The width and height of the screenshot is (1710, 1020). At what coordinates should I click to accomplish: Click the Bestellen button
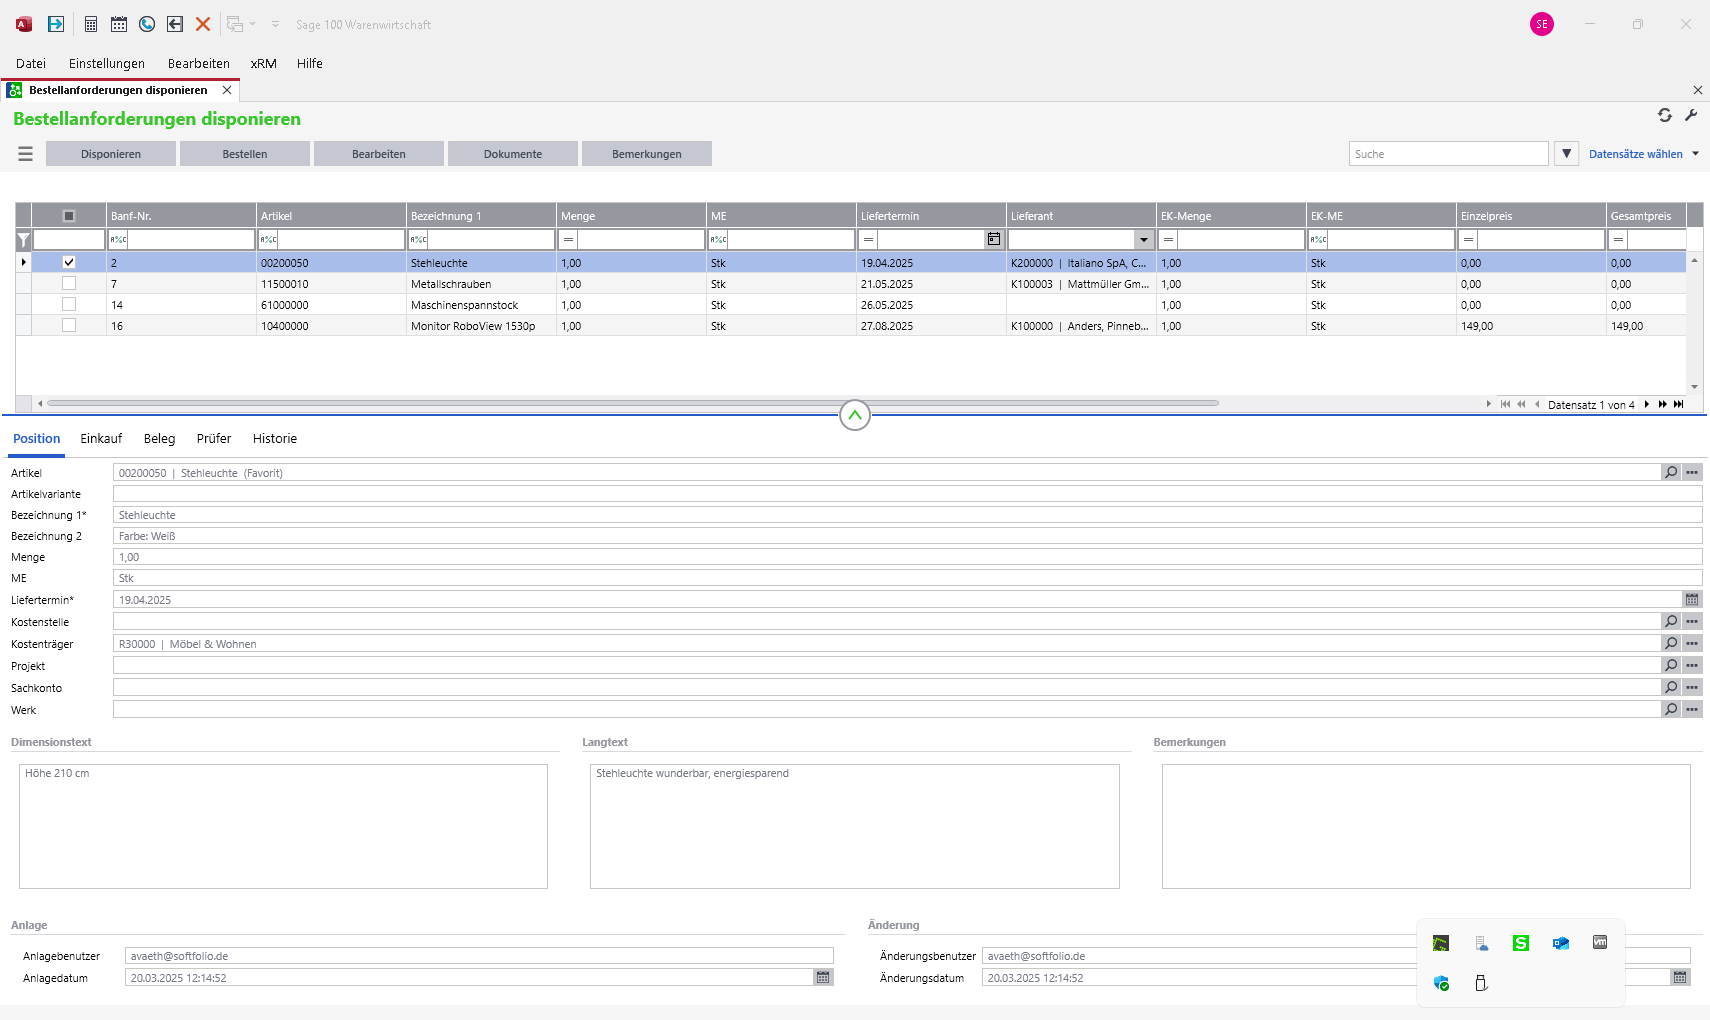pos(245,154)
